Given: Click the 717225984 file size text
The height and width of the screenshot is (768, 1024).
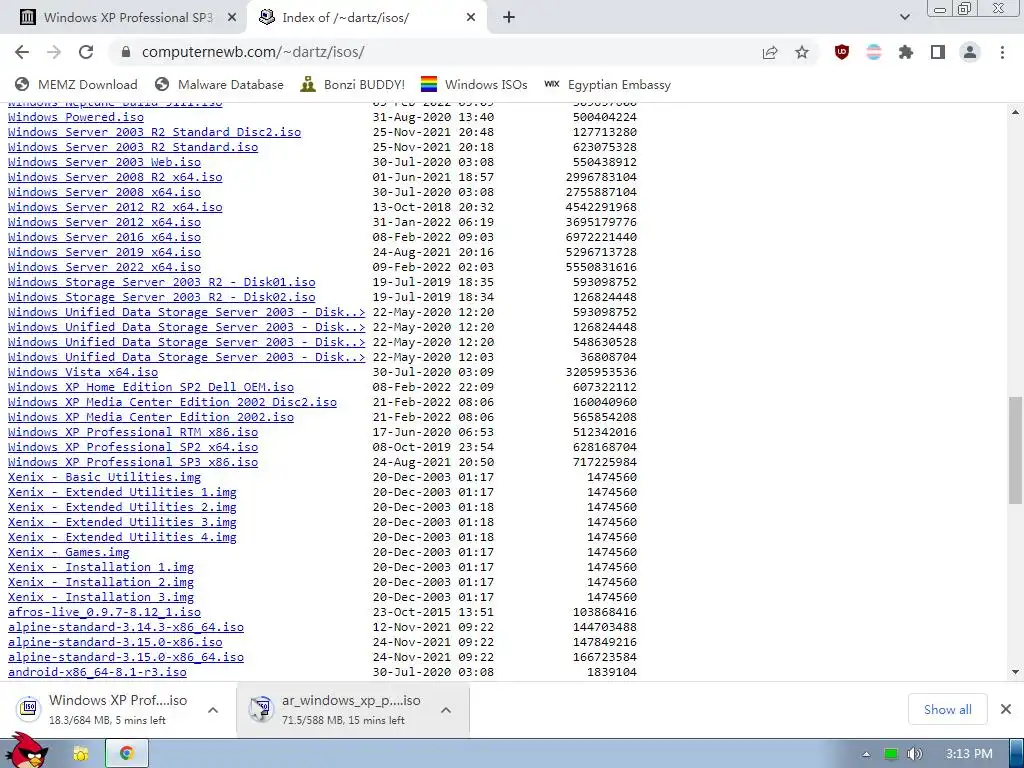Looking at the screenshot, I should click(x=605, y=462).
